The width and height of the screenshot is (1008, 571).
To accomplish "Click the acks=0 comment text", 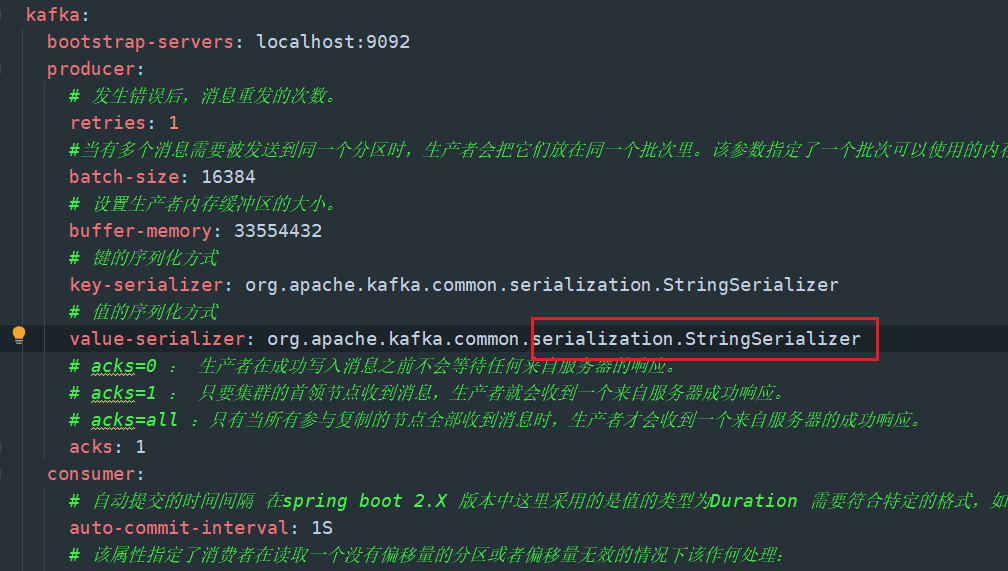I will (123, 366).
